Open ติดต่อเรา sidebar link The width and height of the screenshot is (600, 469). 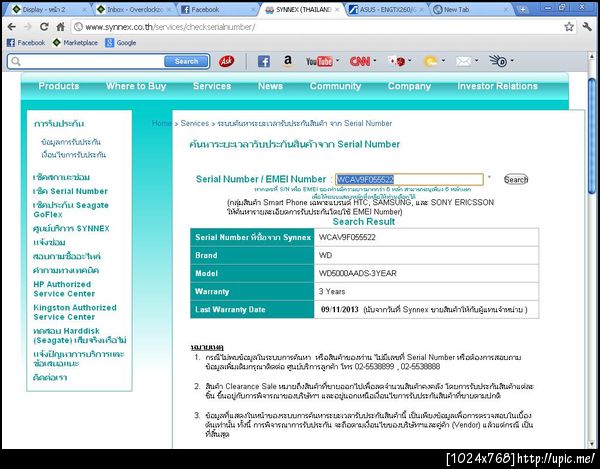50,378
